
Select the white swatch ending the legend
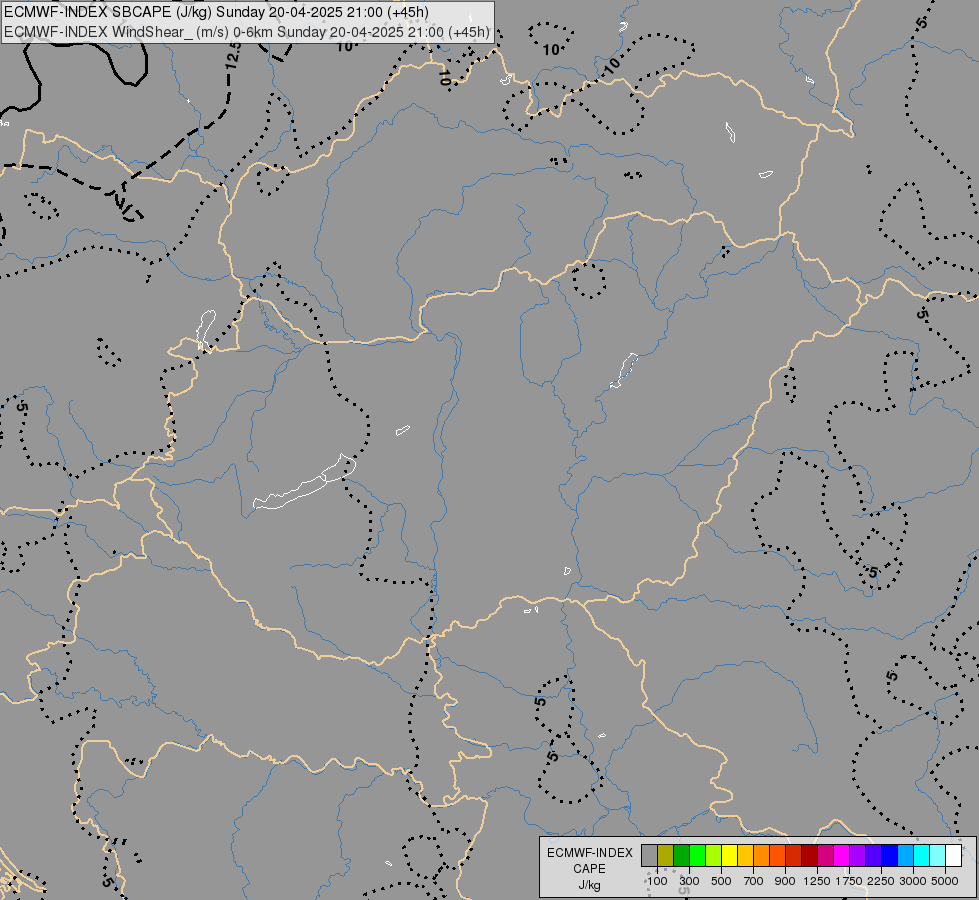(x=954, y=856)
